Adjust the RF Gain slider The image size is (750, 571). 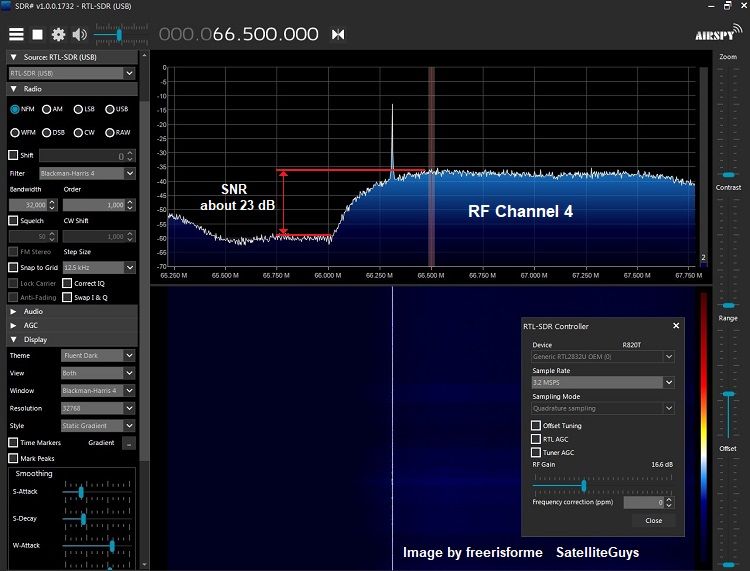pyautogui.click(x=584, y=487)
